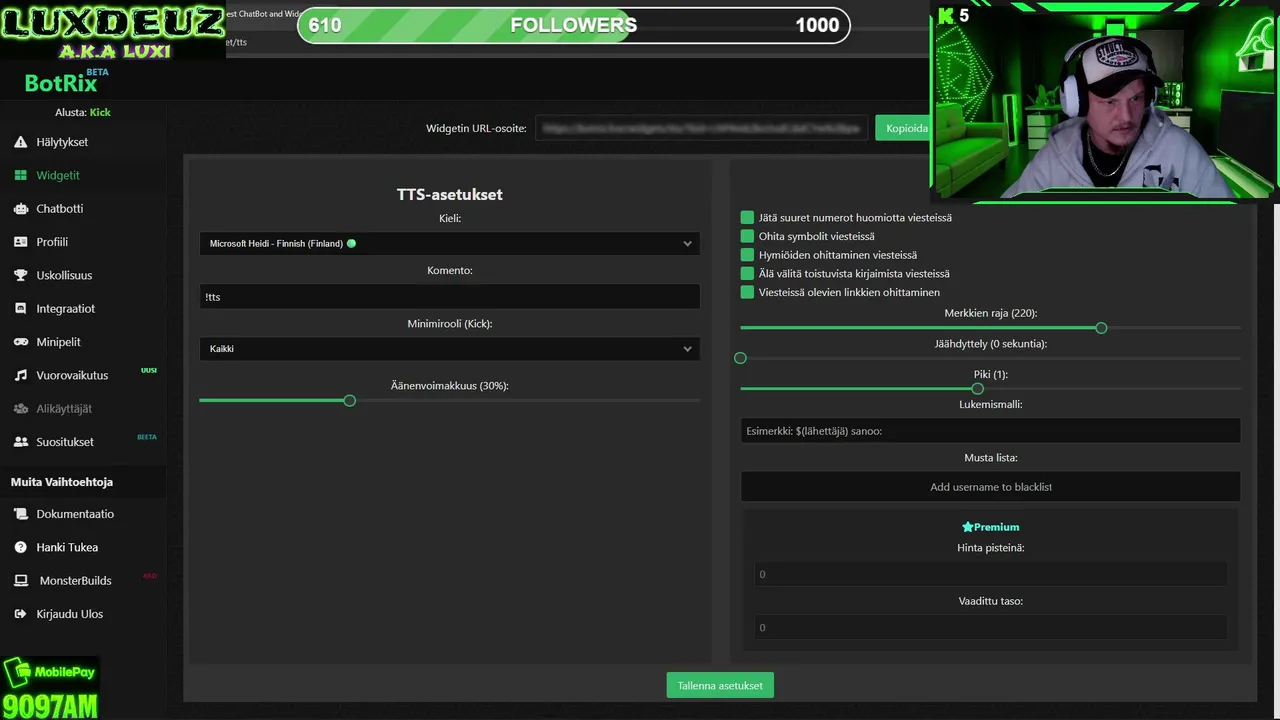This screenshot has width=1280, height=720.
Task: Click the Uskollisuus trophy icon
Action: pos(20,275)
